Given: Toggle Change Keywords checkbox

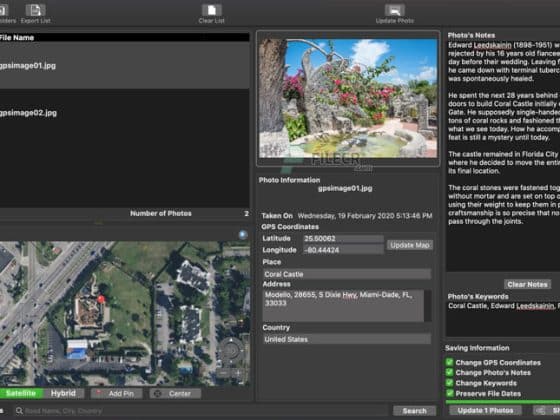Looking at the screenshot, I should (450, 383).
